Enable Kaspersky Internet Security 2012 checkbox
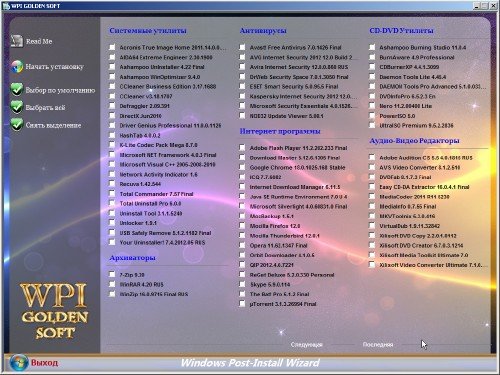The height and width of the screenshot is (375, 500). [242, 96]
